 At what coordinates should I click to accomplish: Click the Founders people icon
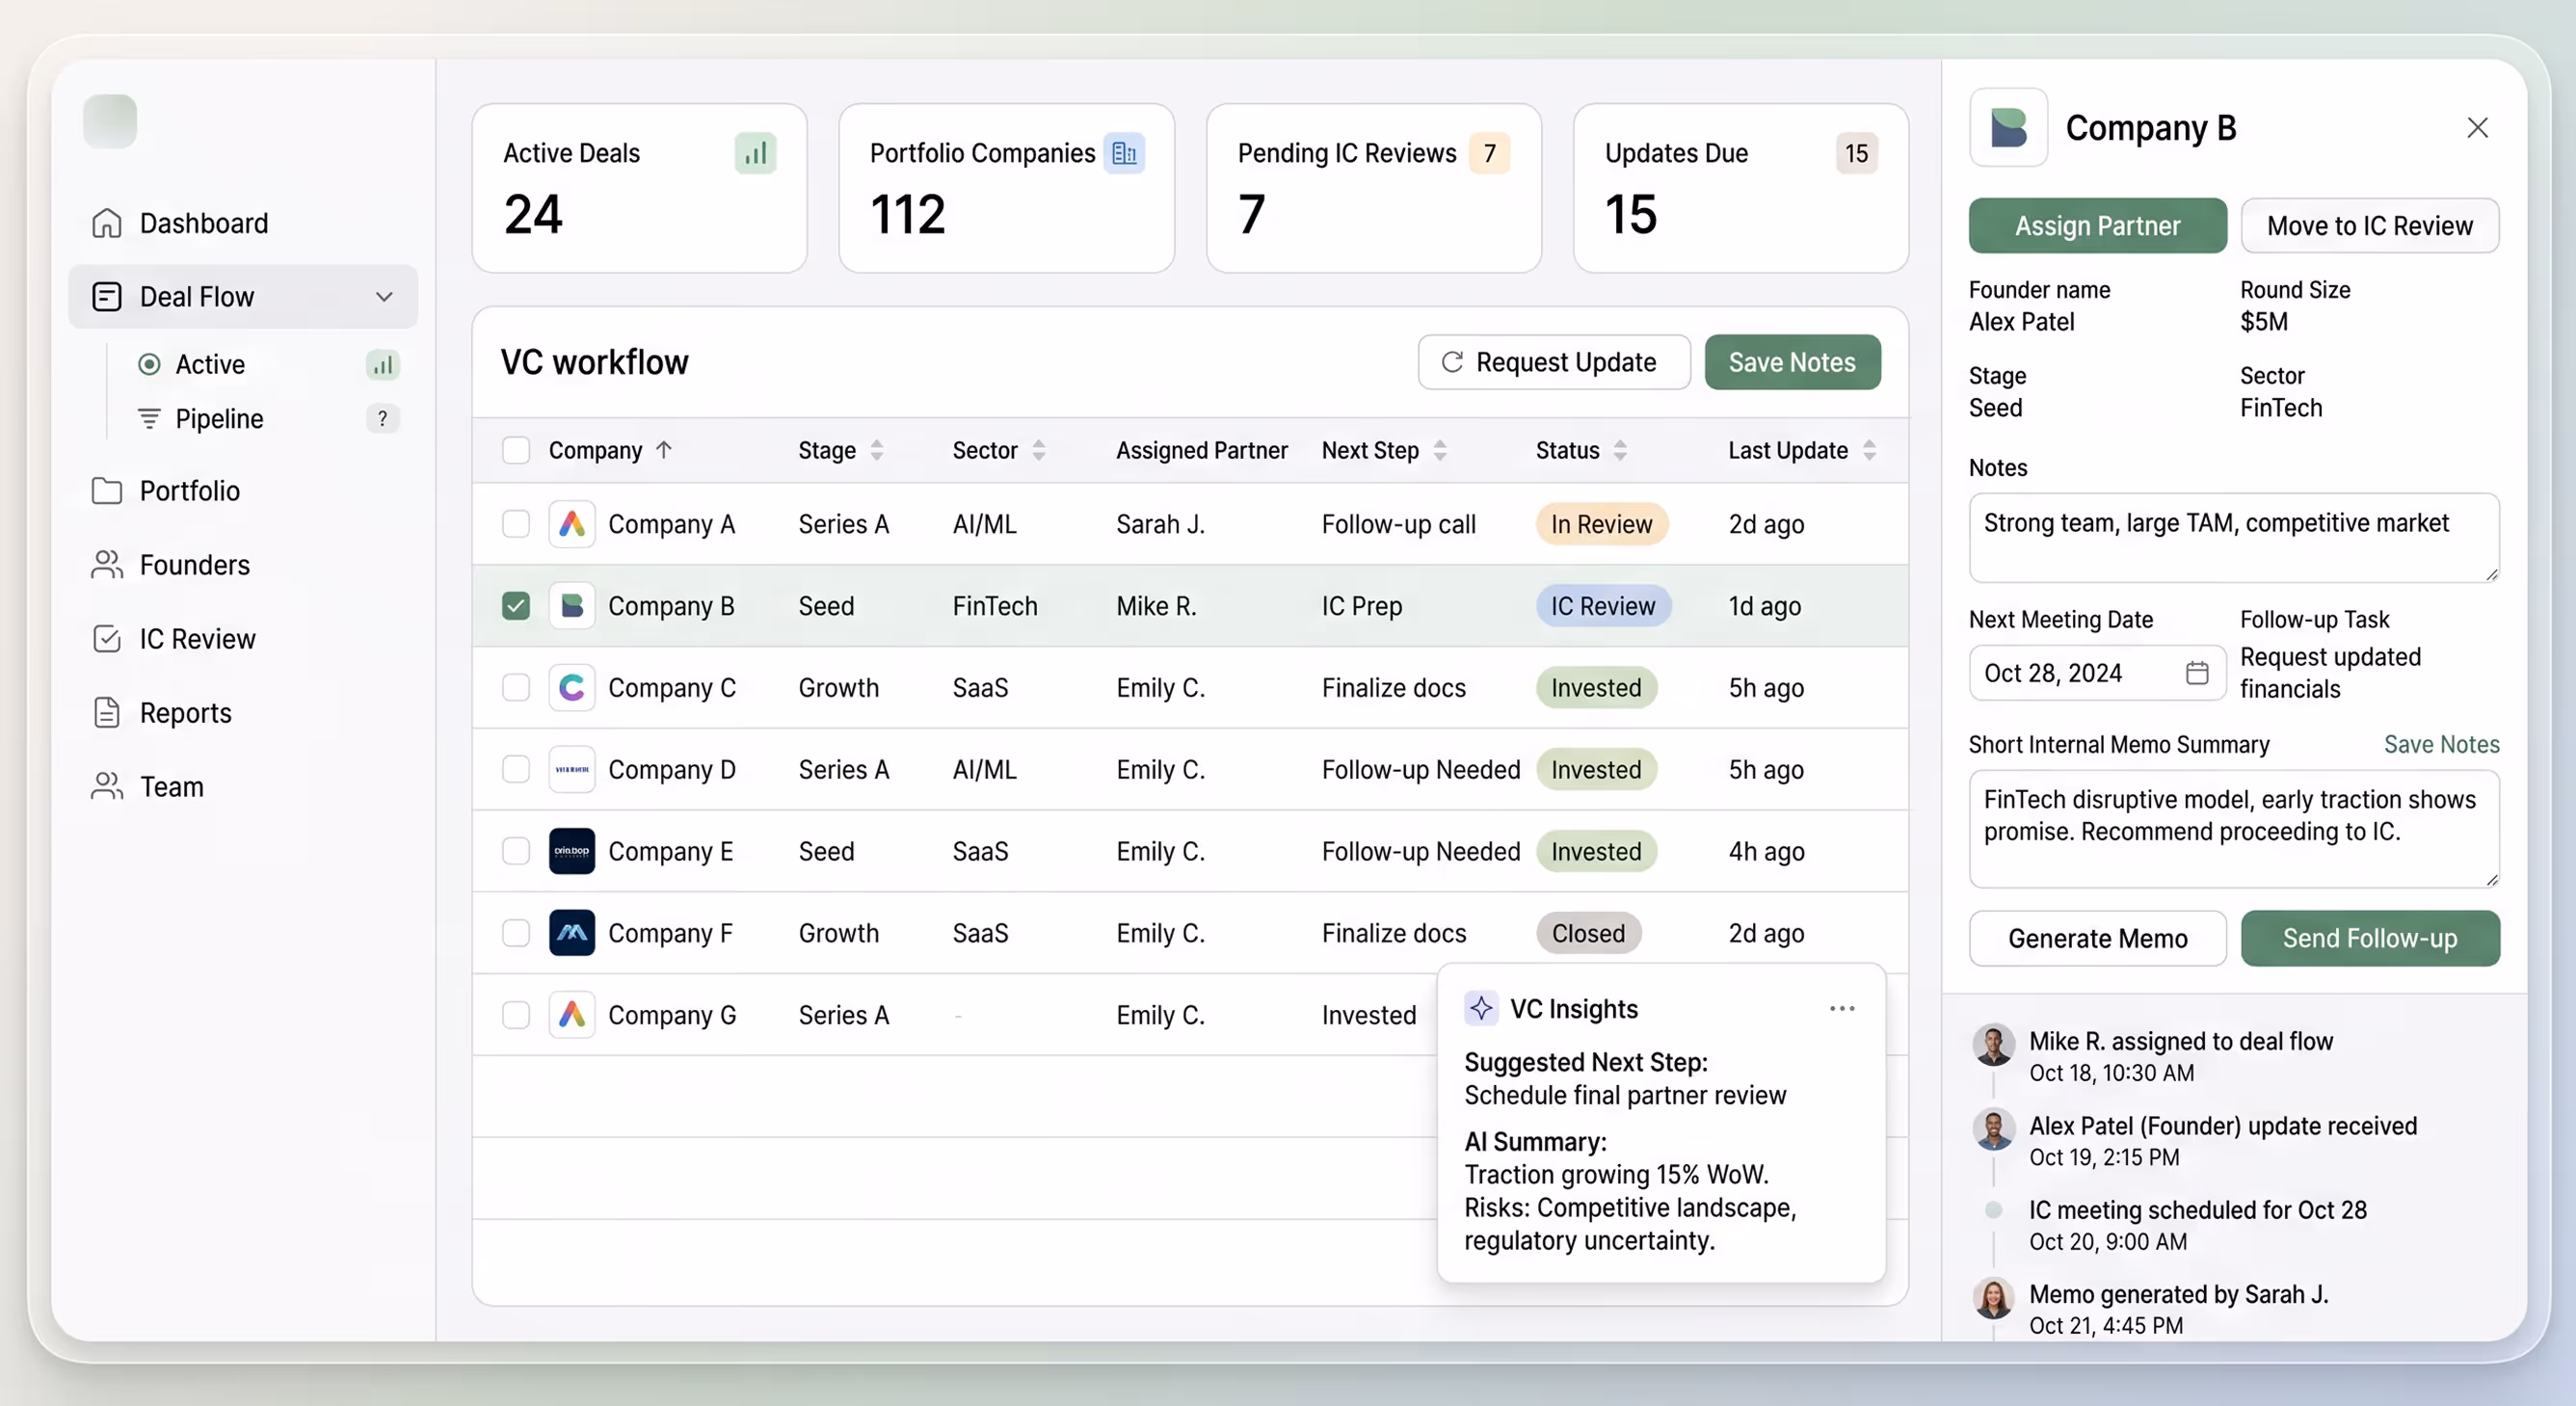107,565
